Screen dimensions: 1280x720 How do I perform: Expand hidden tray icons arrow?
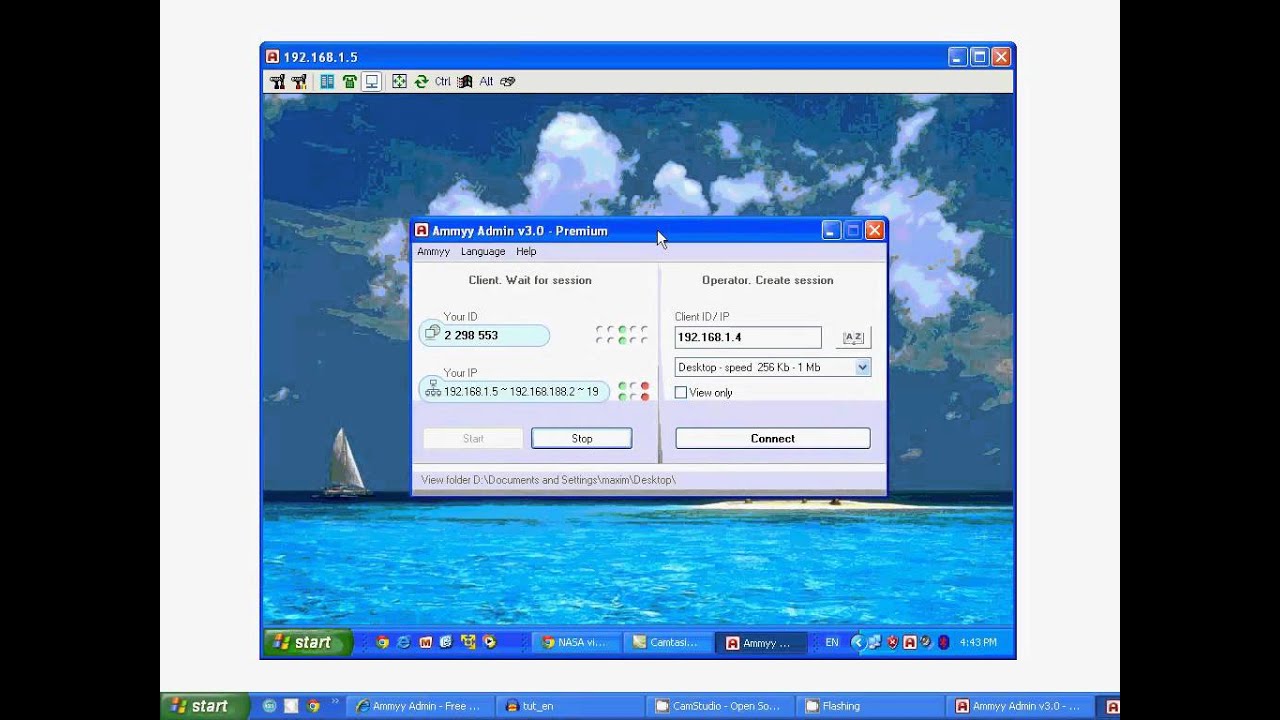click(x=857, y=643)
